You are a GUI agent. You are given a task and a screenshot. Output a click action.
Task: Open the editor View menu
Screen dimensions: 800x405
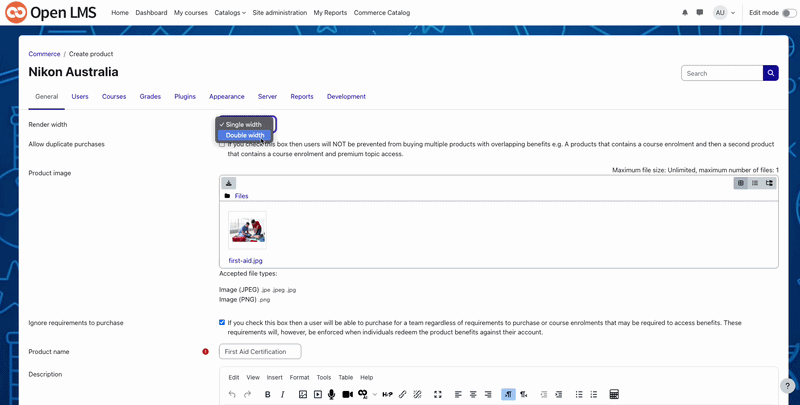point(253,377)
